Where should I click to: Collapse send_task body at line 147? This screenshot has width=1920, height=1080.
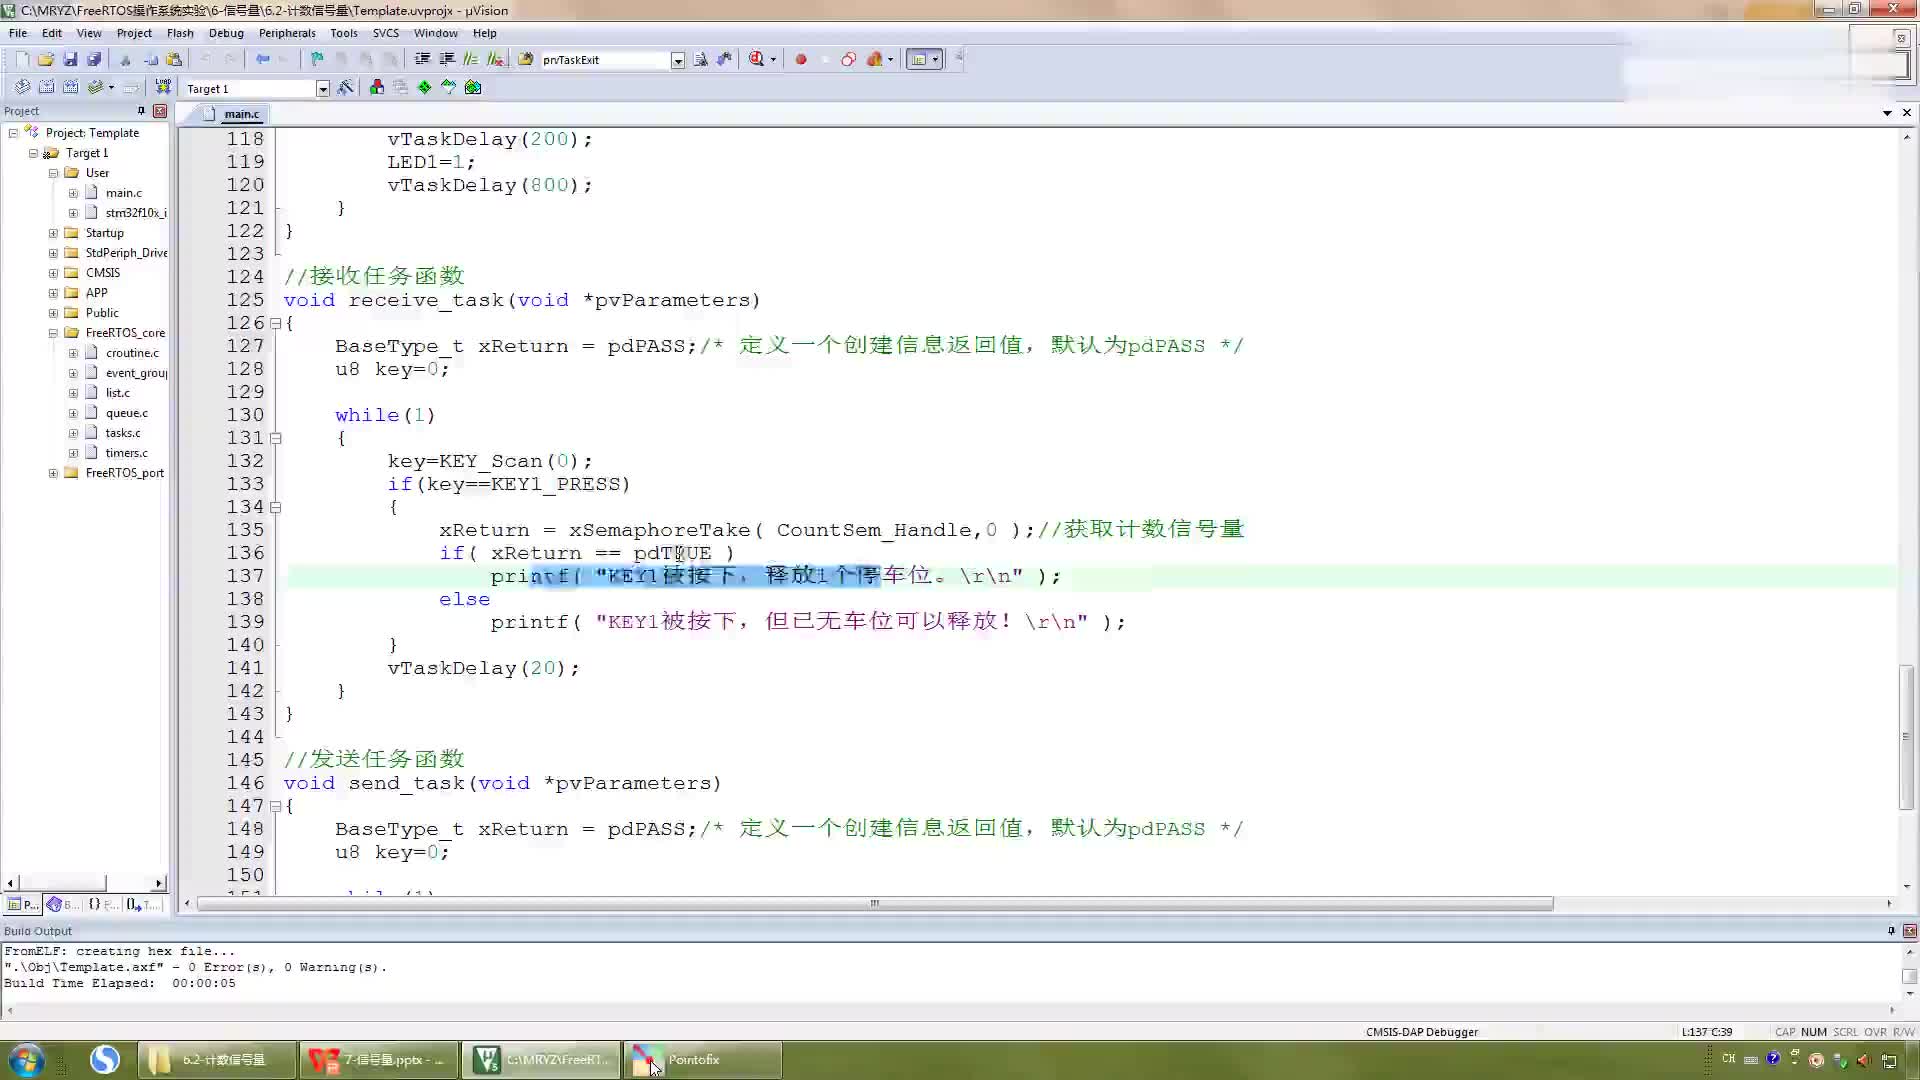(x=275, y=806)
